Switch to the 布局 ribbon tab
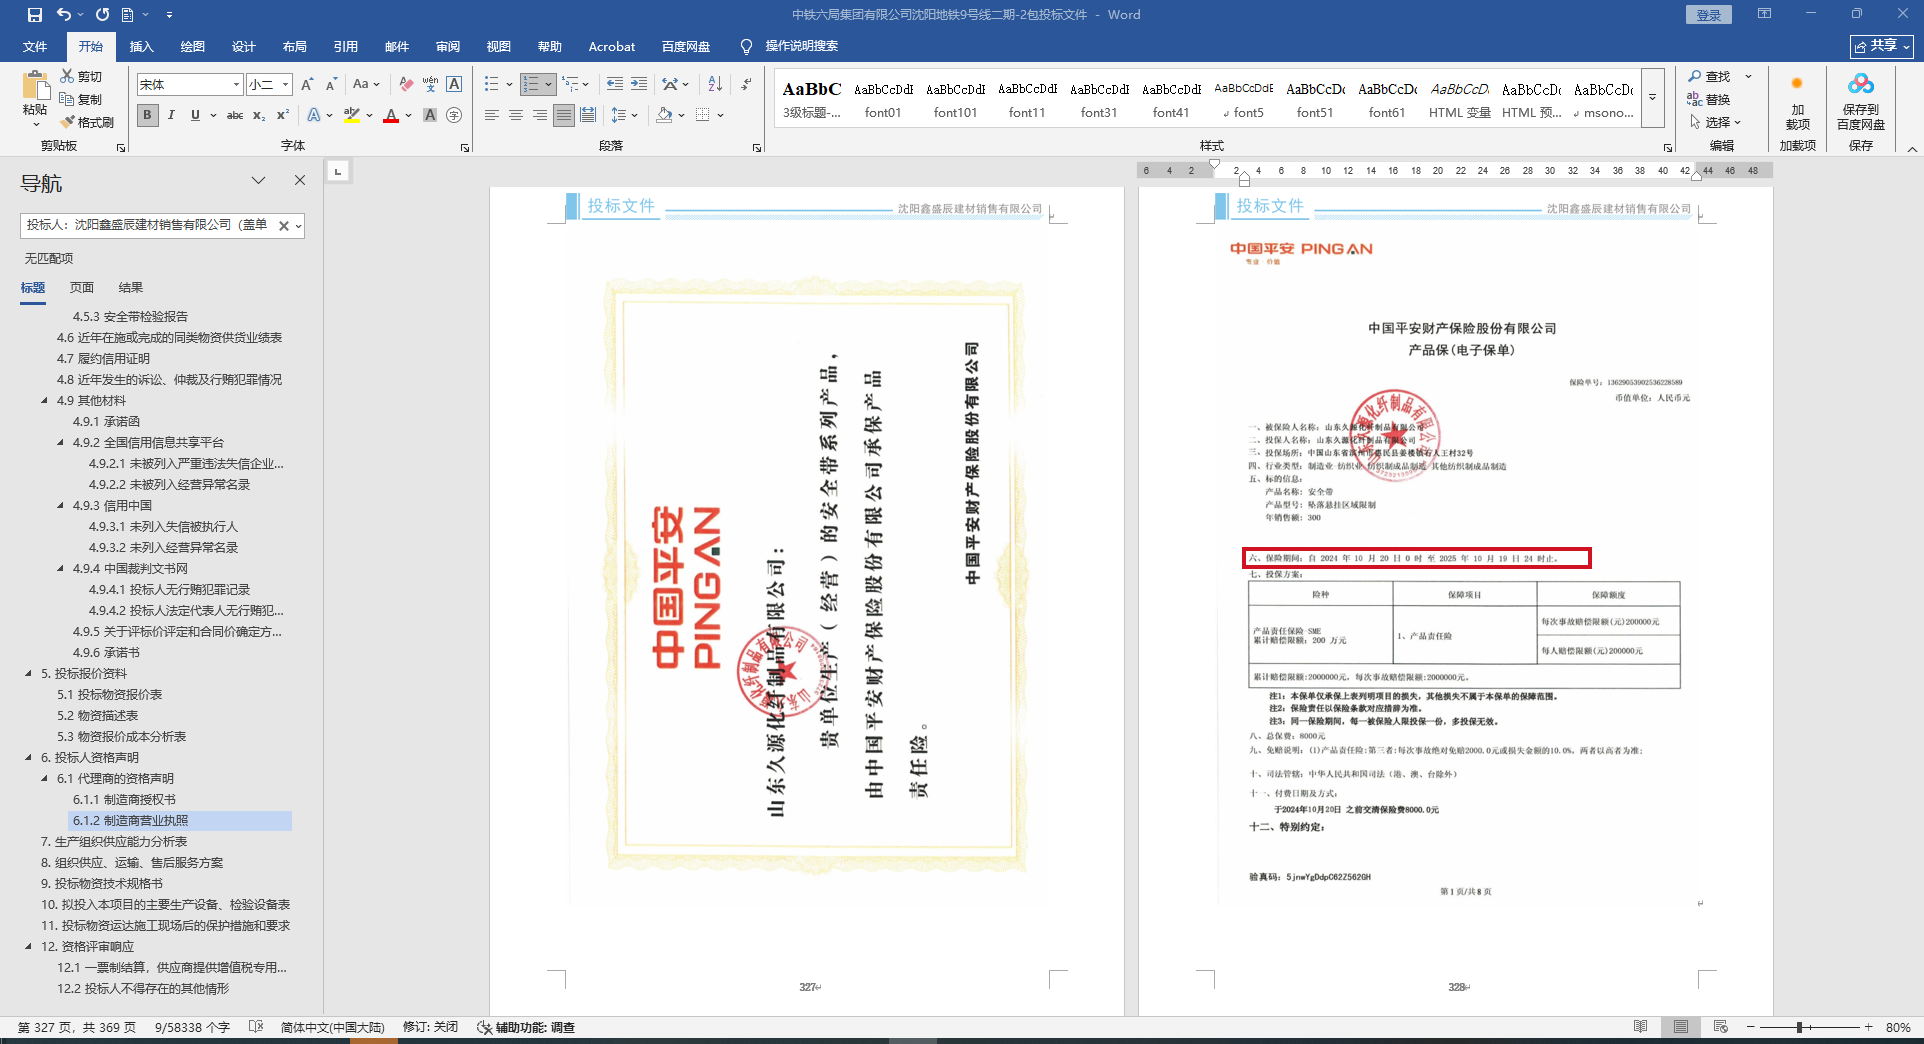 [294, 47]
